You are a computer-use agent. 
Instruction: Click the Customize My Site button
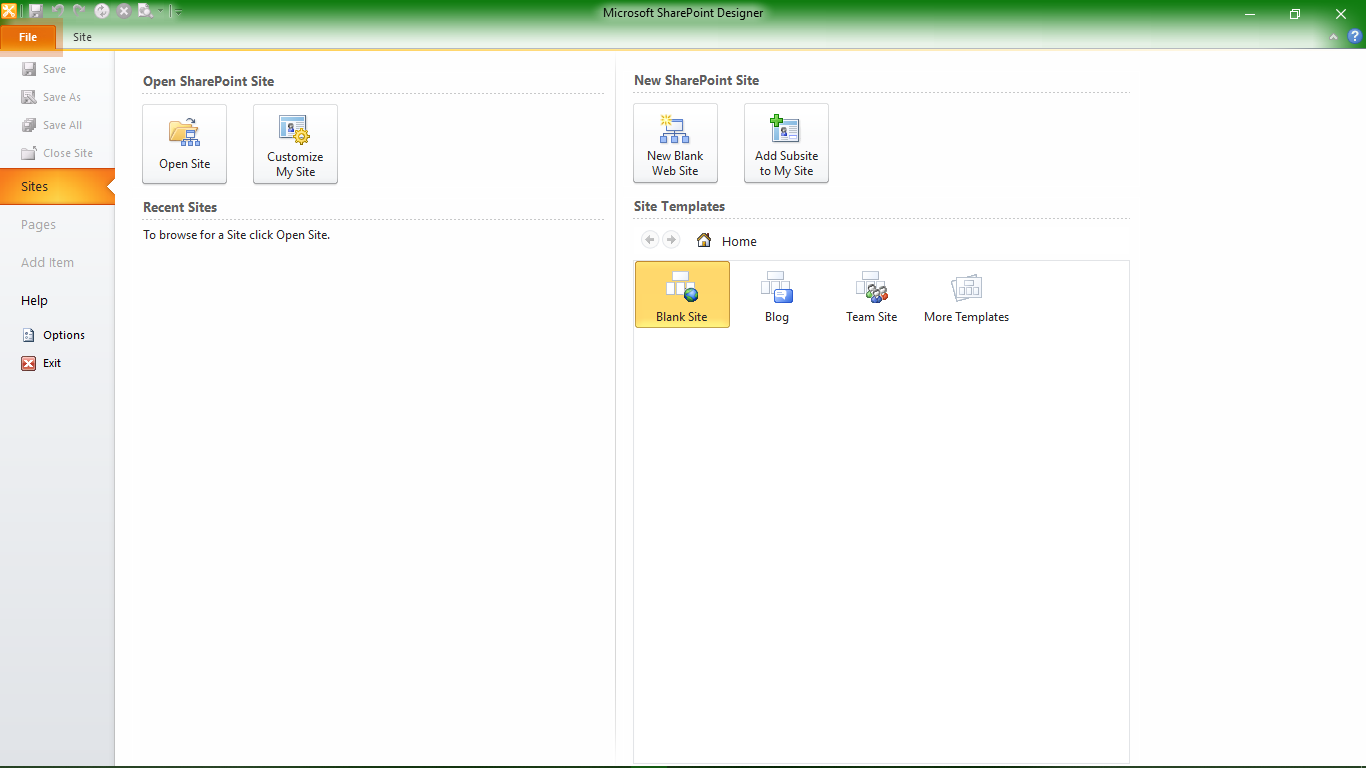(295, 144)
